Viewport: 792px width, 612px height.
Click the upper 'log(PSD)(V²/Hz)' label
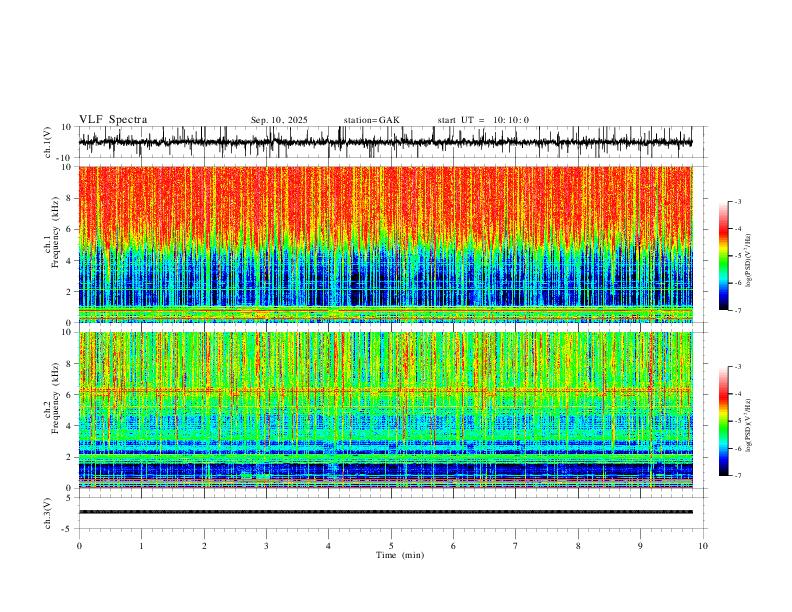click(x=749, y=261)
